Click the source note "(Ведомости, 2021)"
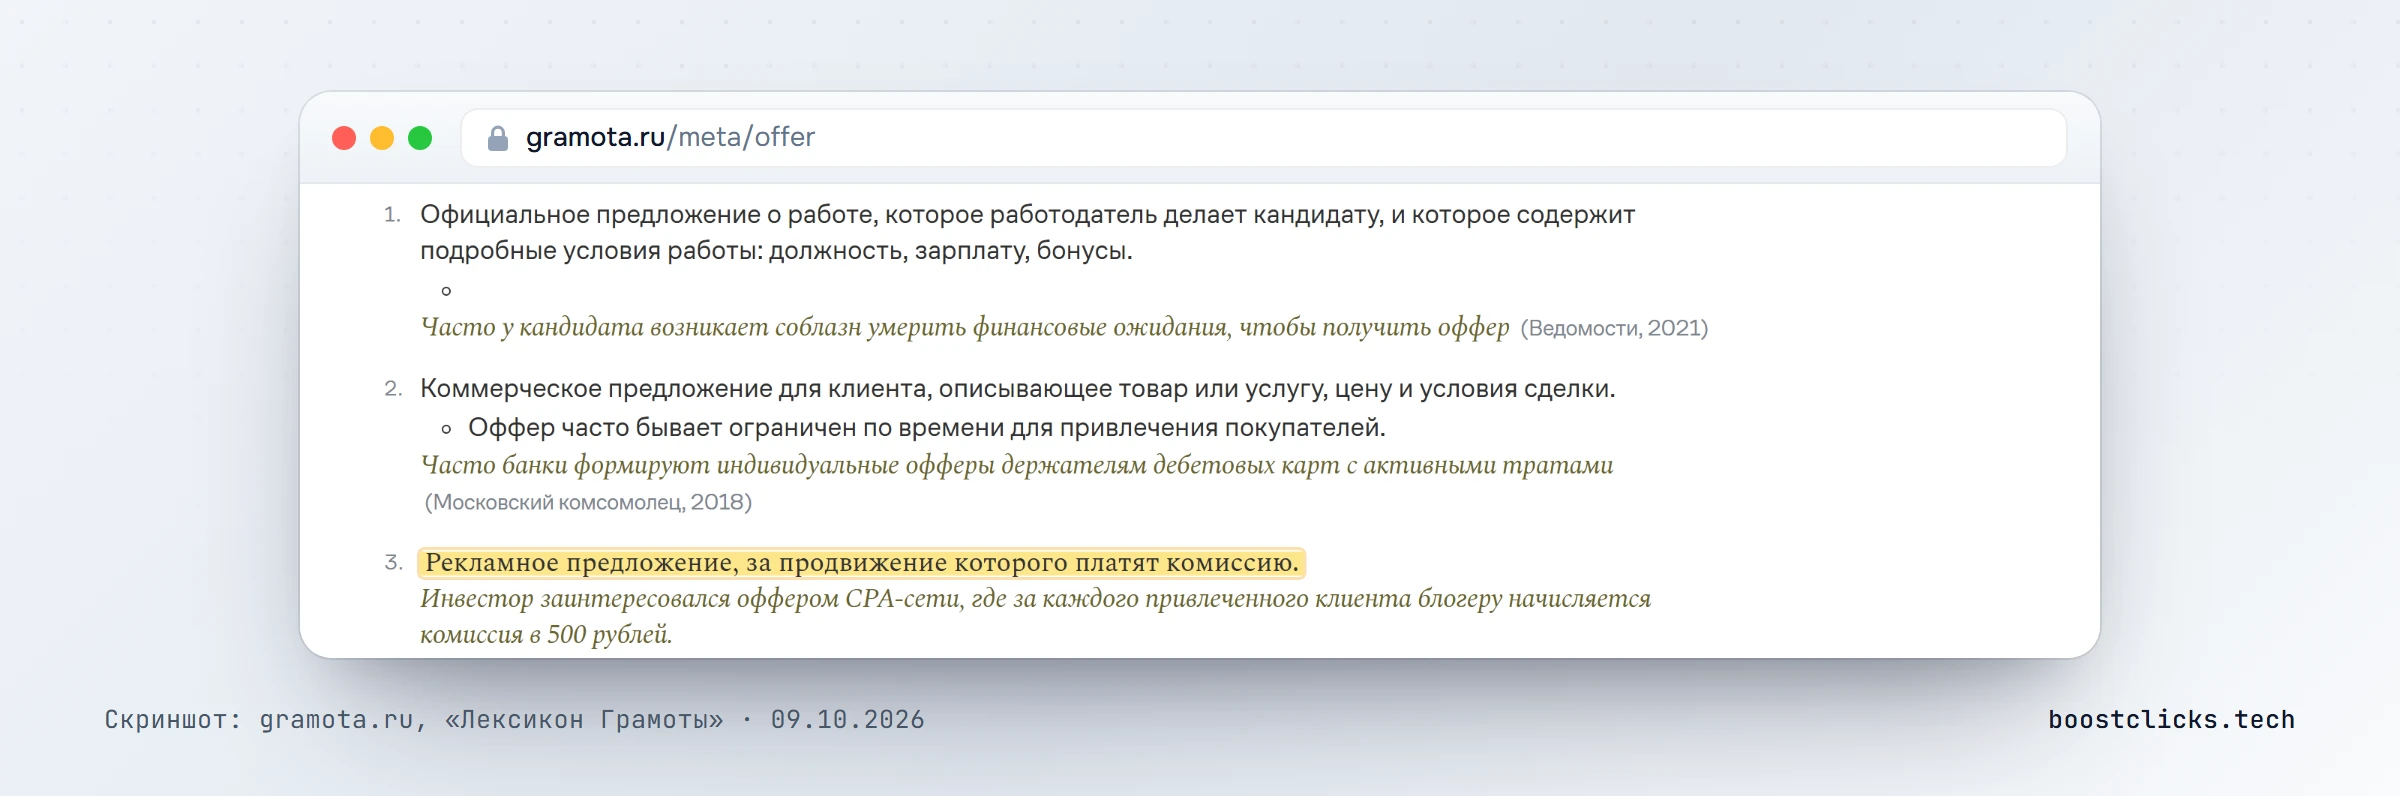 point(1614,328)
